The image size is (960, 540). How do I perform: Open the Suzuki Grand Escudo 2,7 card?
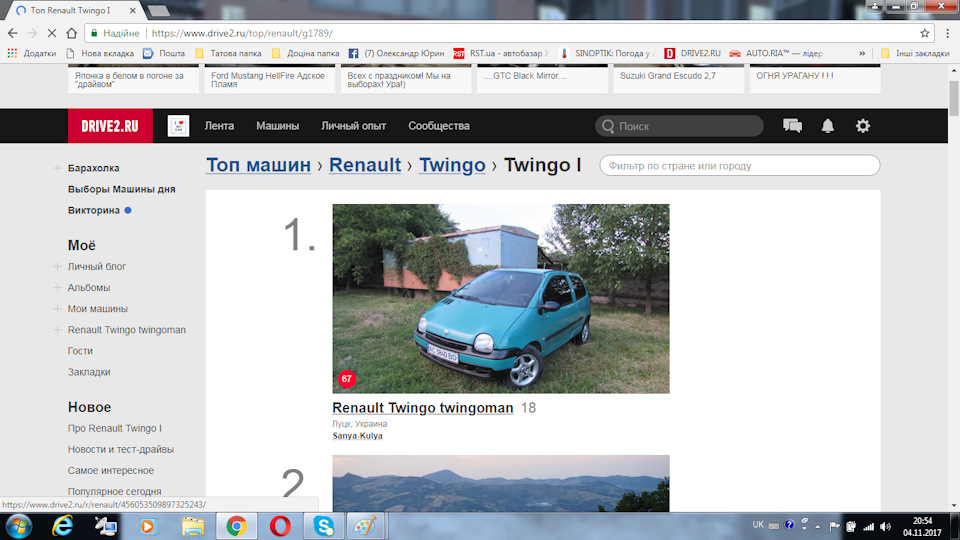[678, 79]
